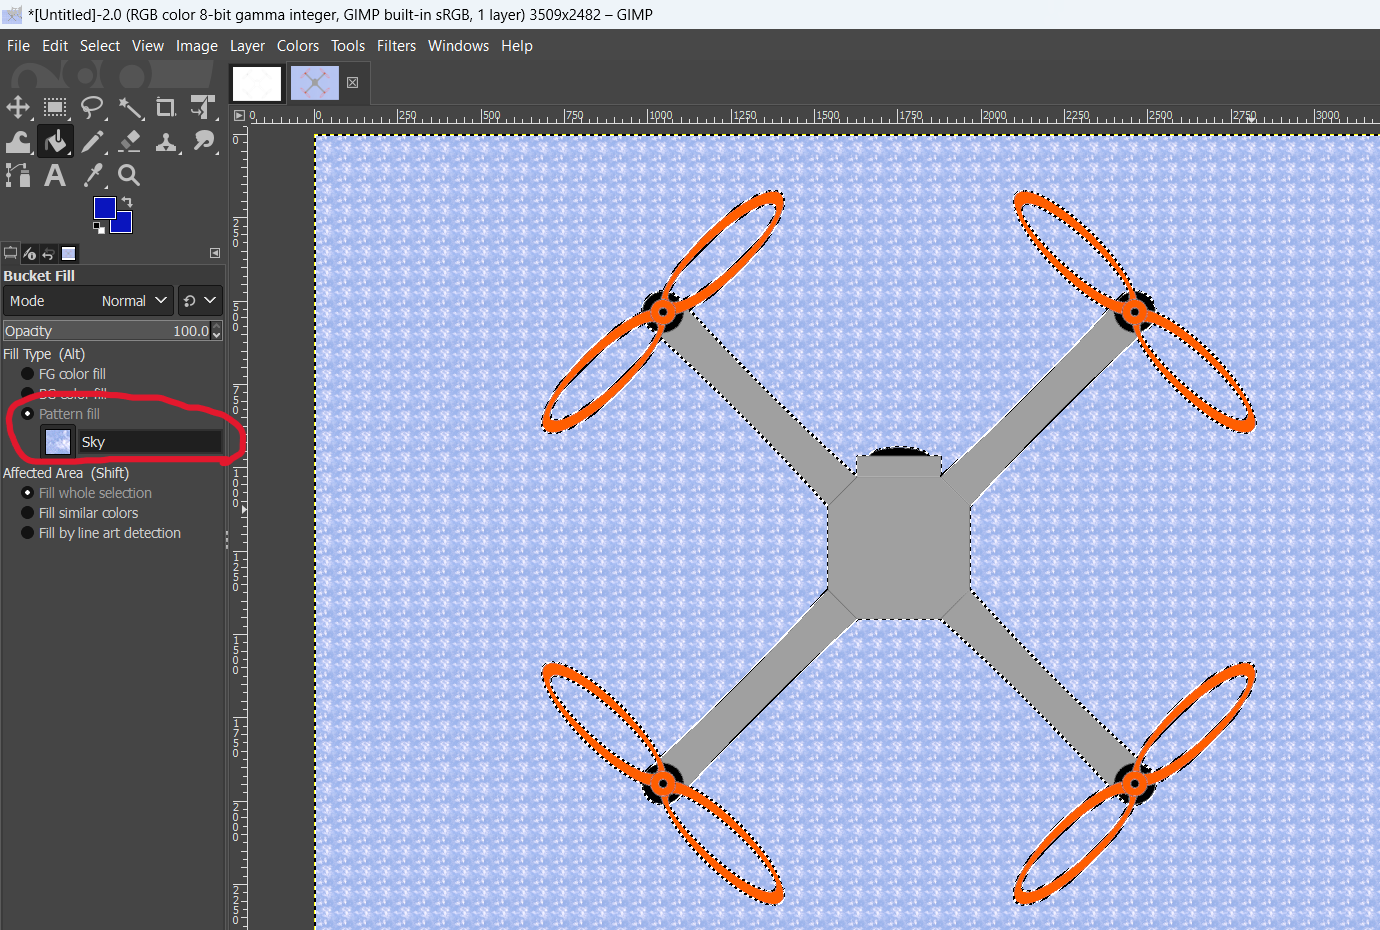Choose Fill by line art detection

click(100, 533)
